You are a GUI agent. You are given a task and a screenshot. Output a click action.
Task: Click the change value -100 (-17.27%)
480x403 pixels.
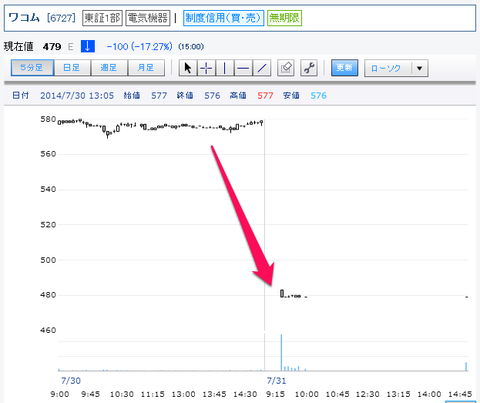(139, 47)
